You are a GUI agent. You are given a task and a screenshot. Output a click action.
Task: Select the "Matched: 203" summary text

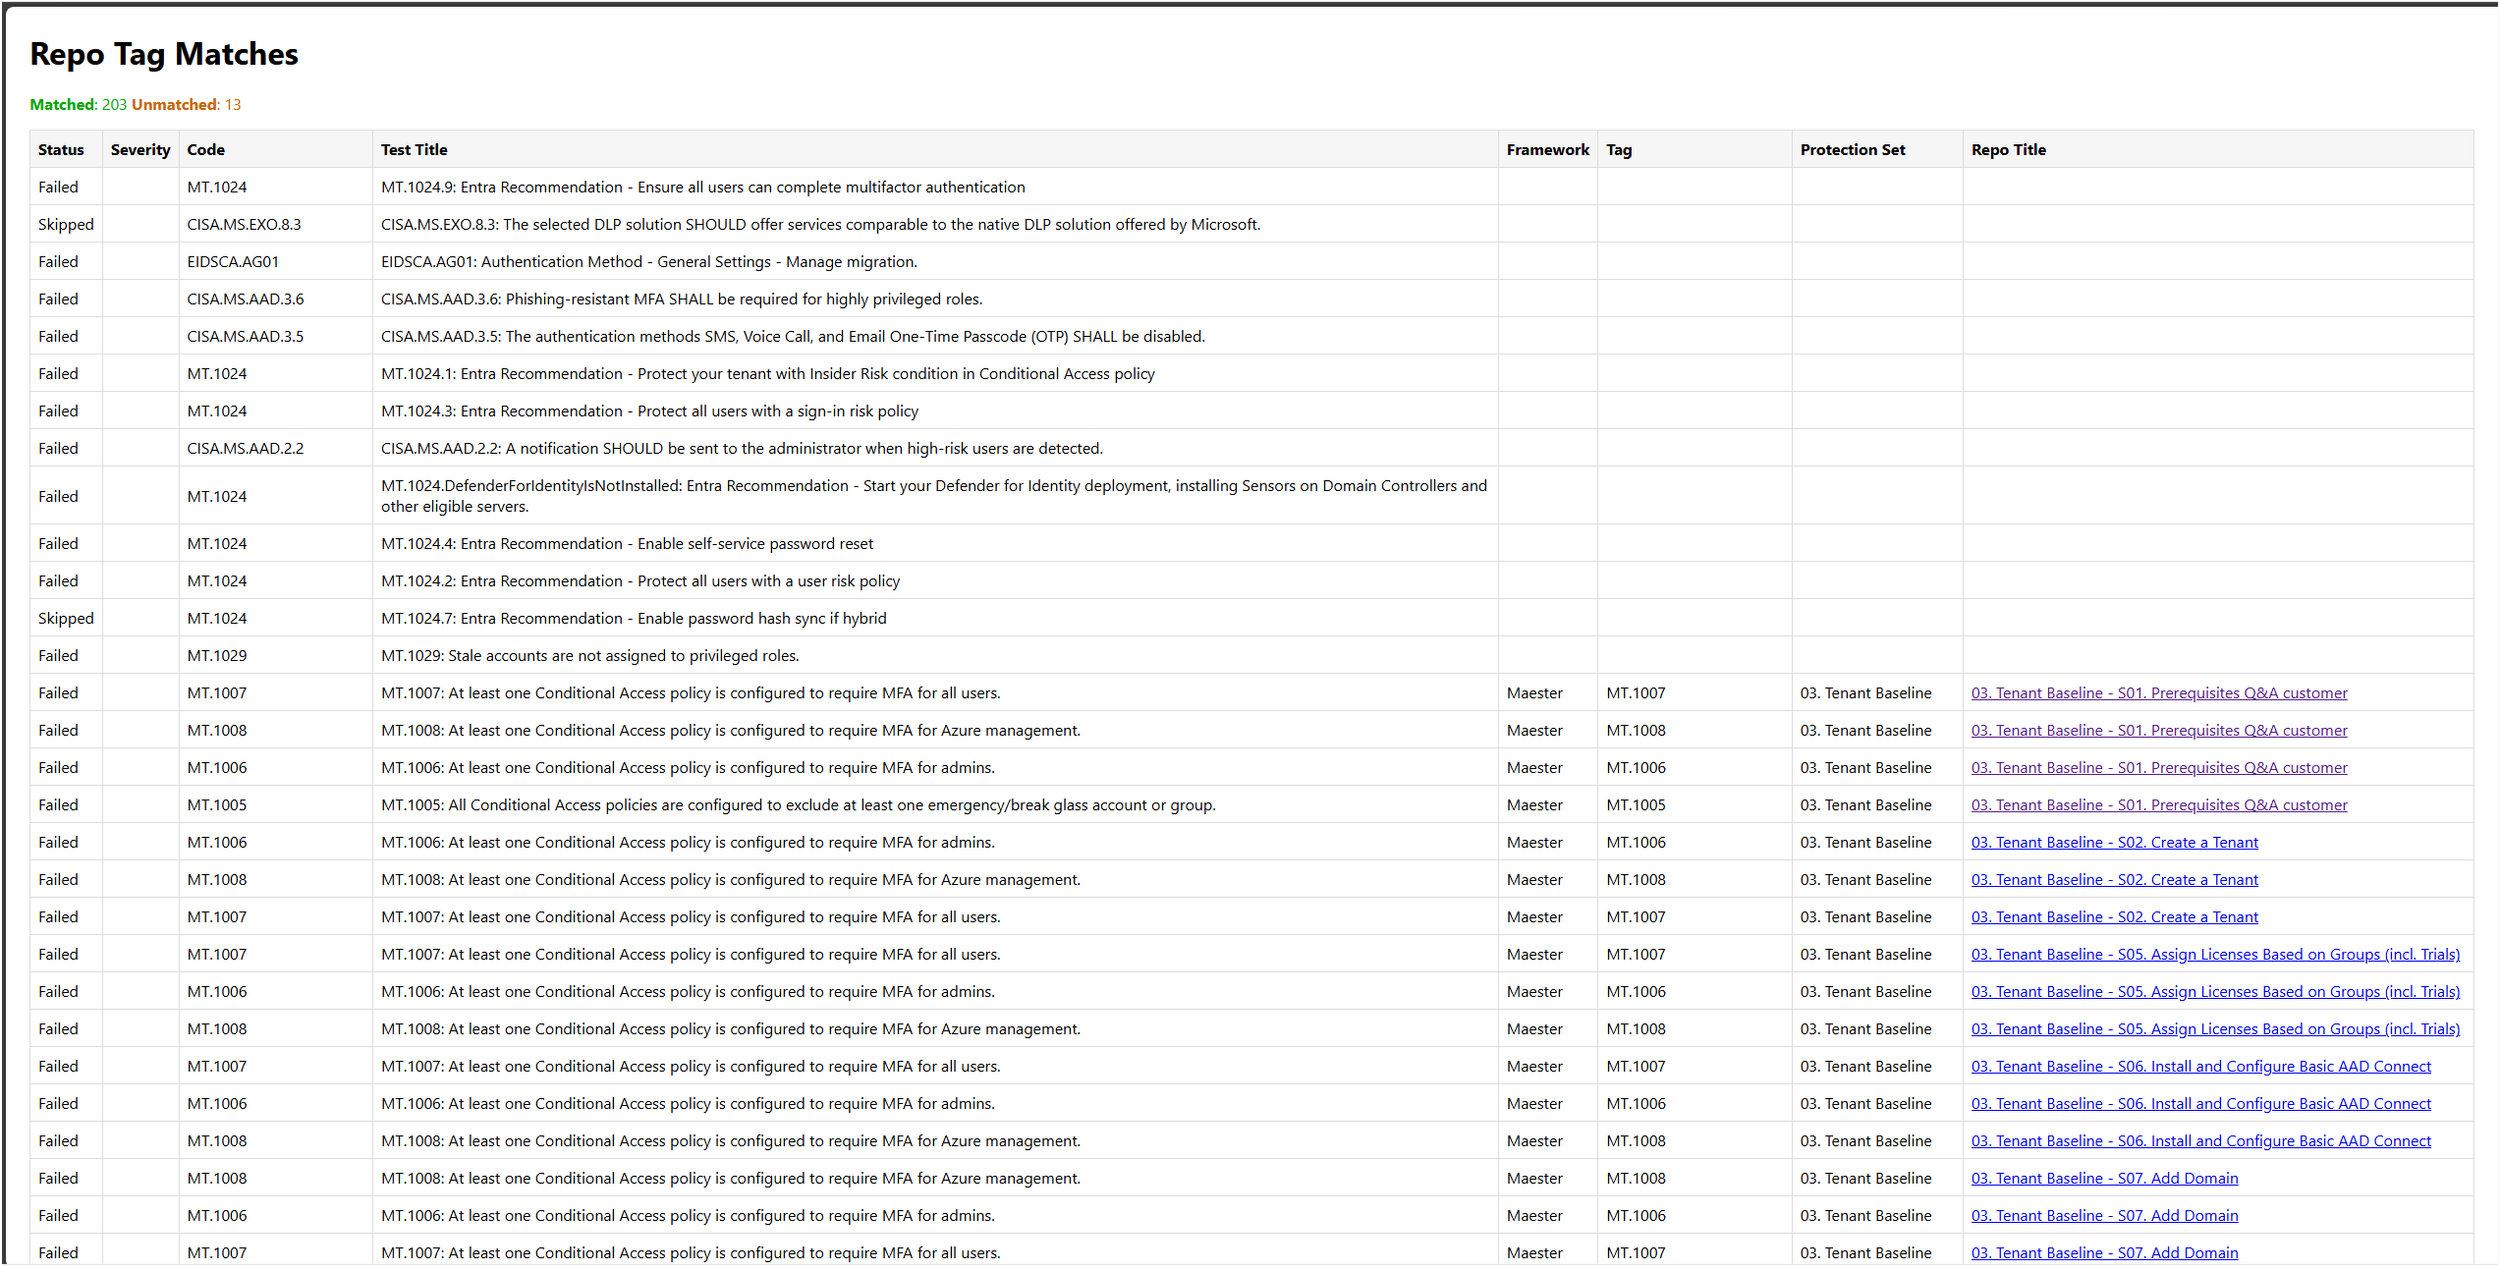(x=78, y=104)
